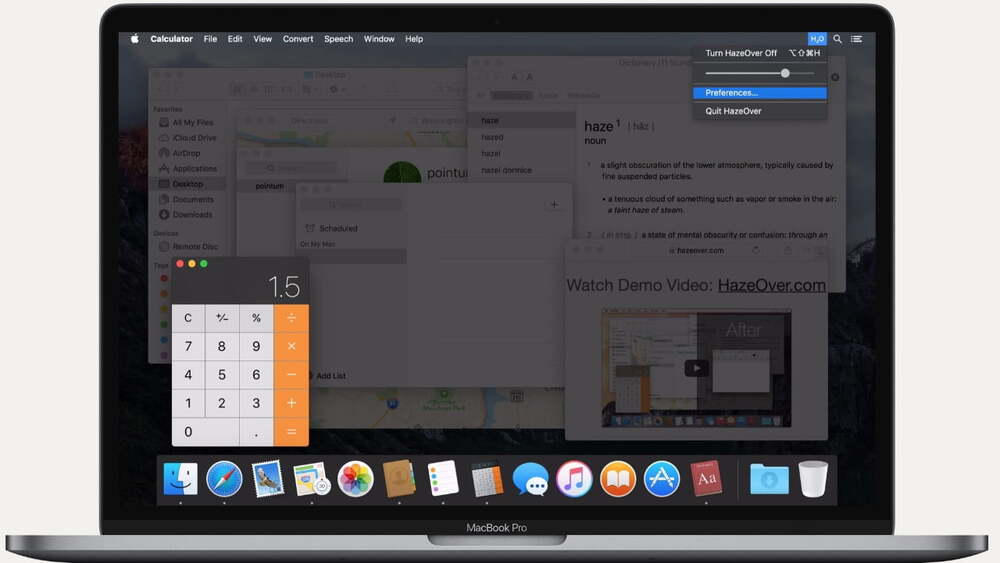Select Preferences… in HazeOver menu

[732, 93]
